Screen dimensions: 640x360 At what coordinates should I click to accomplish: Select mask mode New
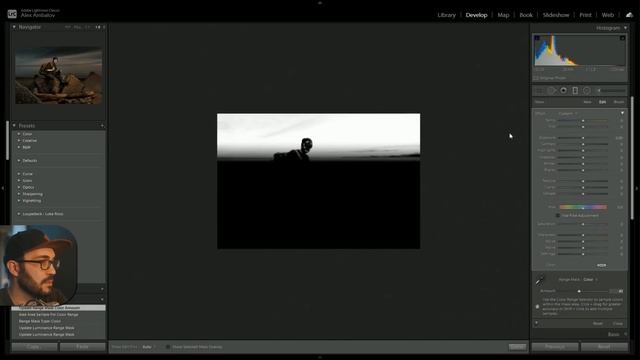587,102
